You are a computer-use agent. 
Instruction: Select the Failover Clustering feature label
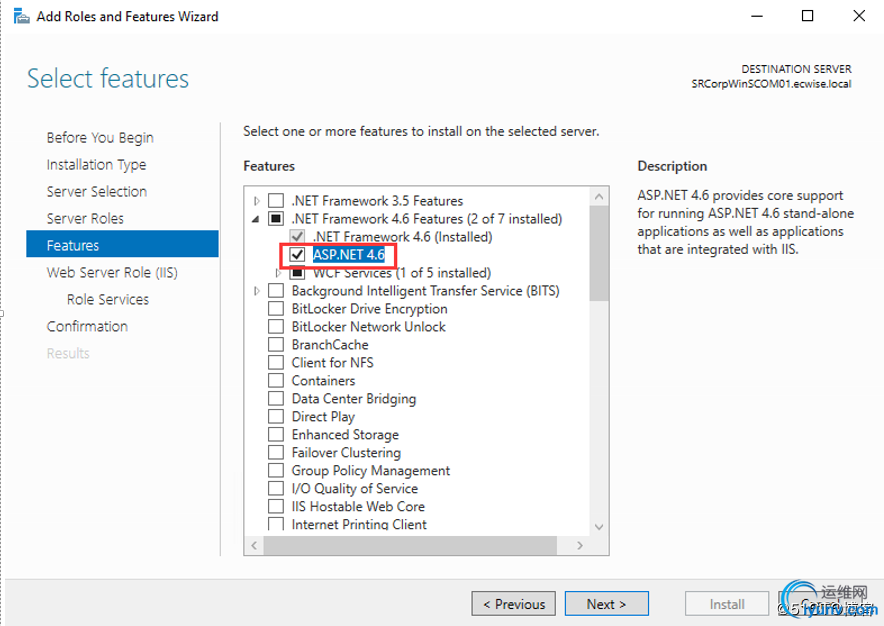tap(345, 453)
